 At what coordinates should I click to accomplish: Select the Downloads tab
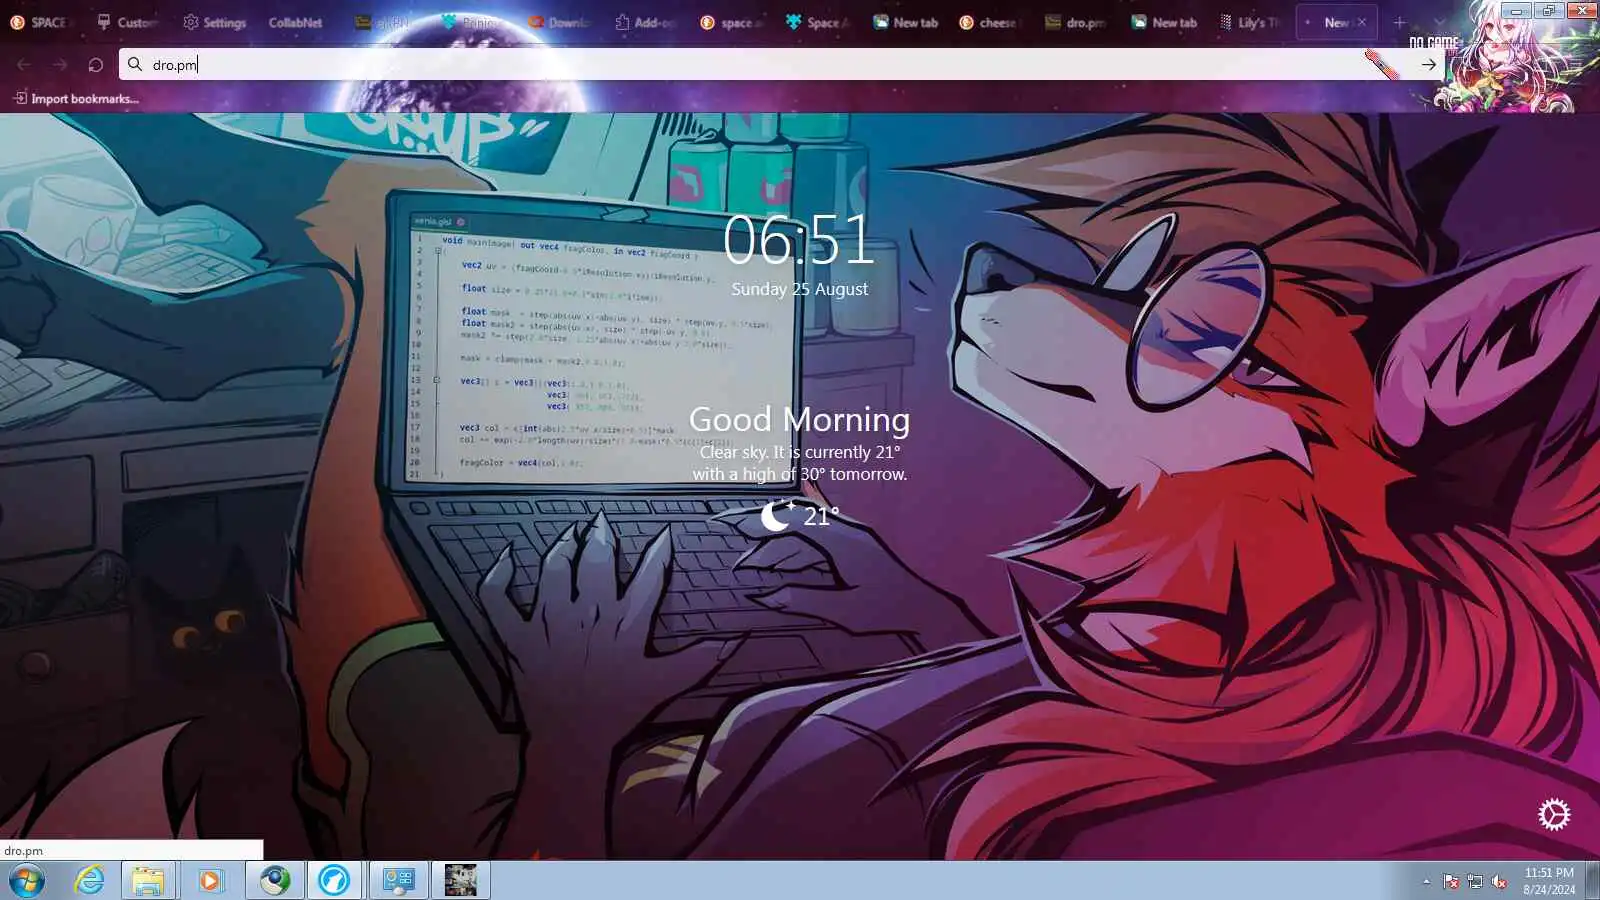560,22
